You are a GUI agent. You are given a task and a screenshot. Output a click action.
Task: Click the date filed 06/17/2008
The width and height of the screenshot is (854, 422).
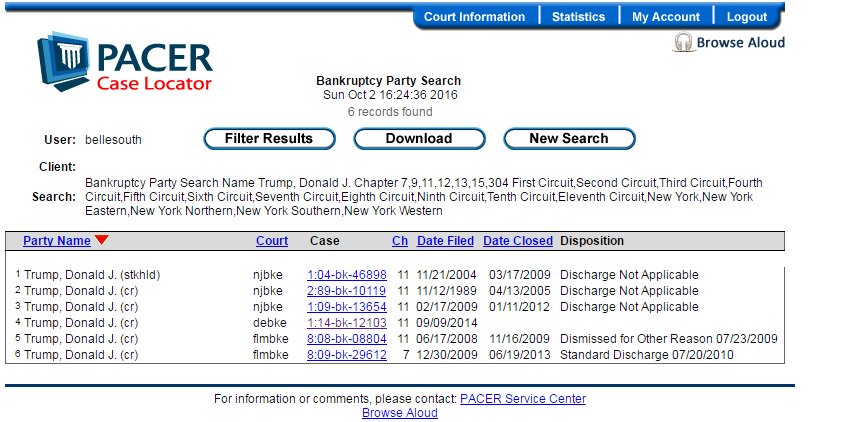pyautogui.click(x=447, y=339)
